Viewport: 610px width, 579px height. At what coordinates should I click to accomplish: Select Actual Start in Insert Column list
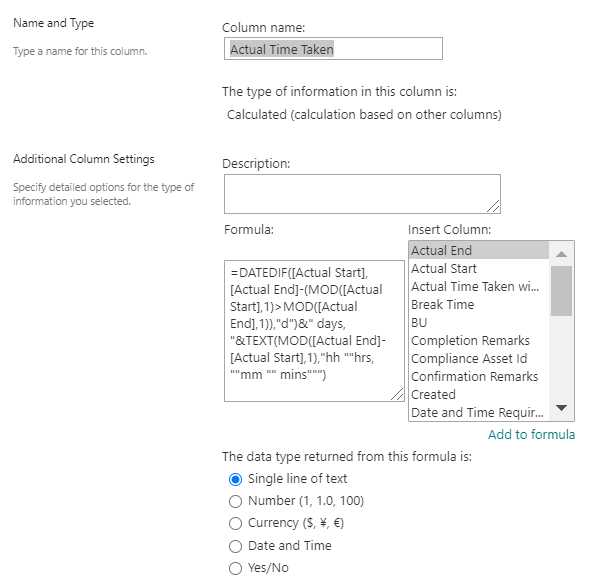click(x=479, y=268)
